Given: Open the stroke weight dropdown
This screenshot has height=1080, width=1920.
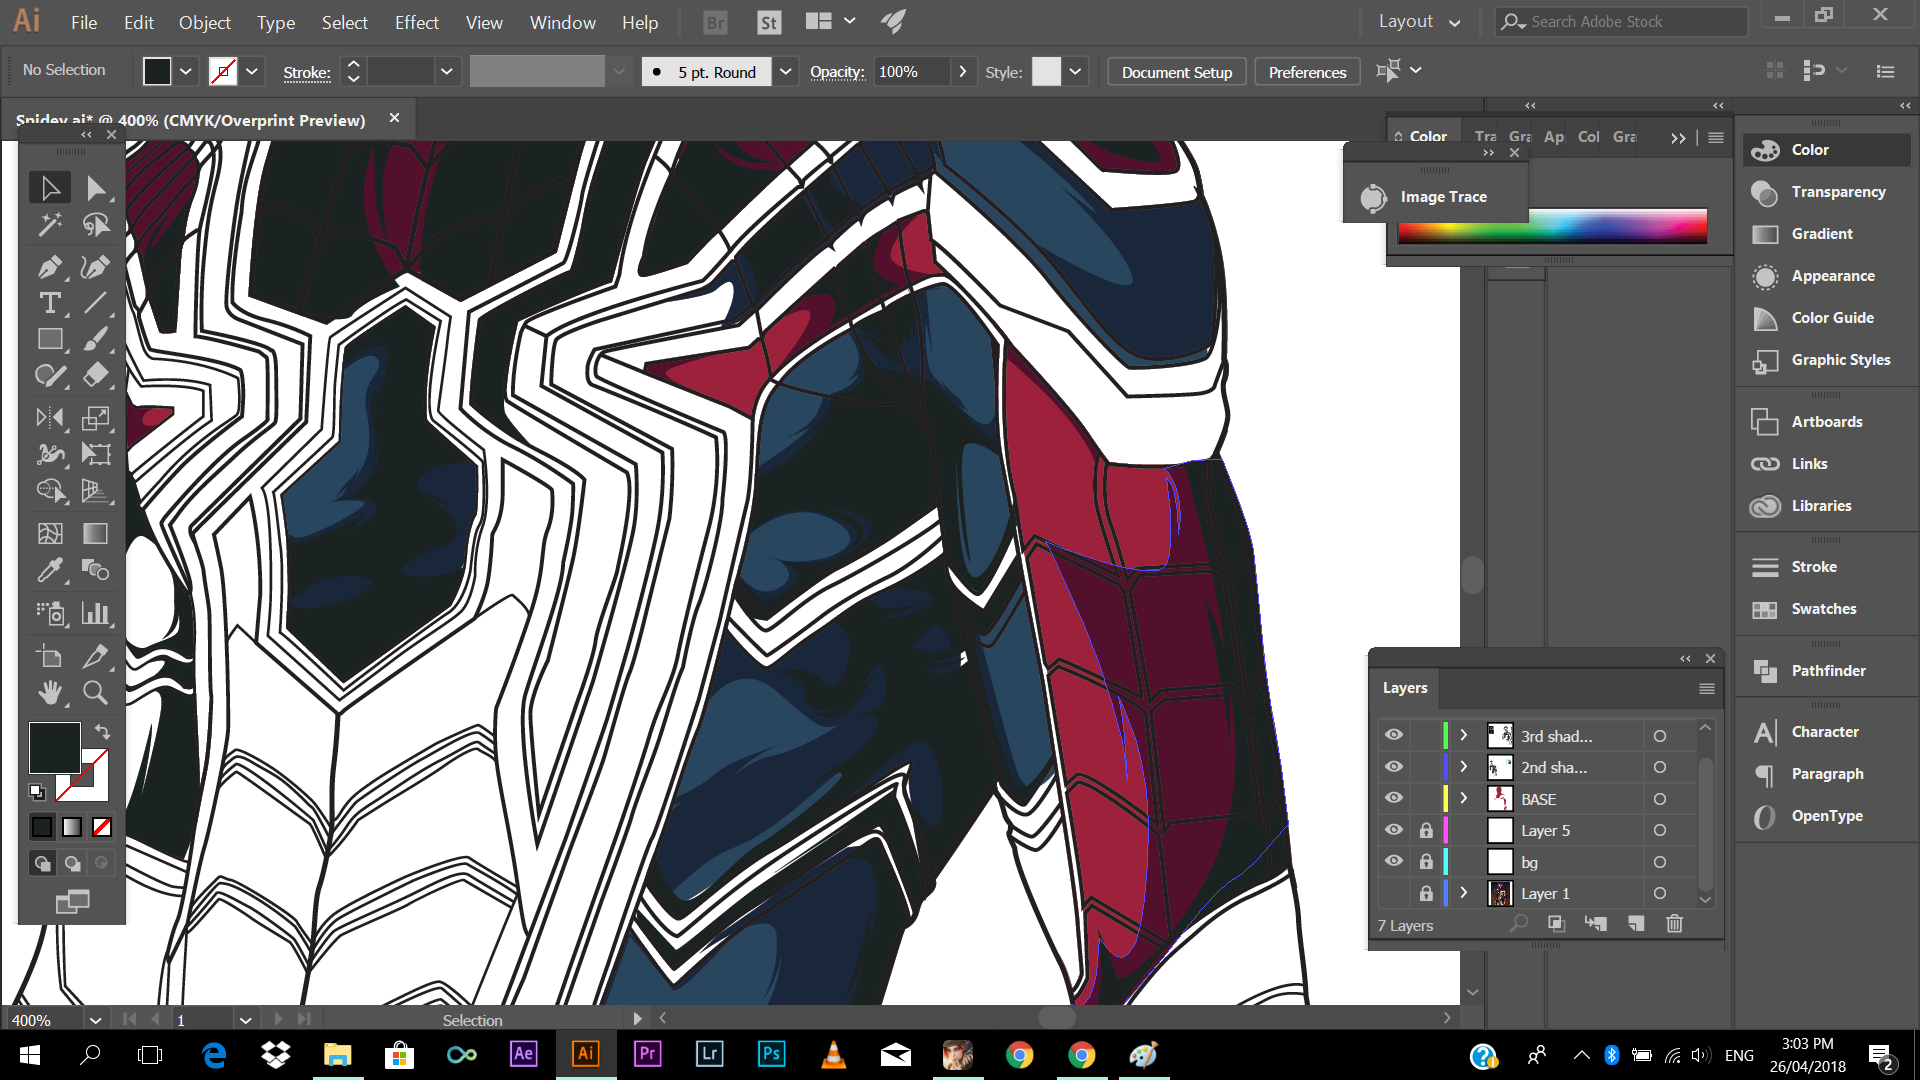Looking at the screenshot, I should point(447,71).
